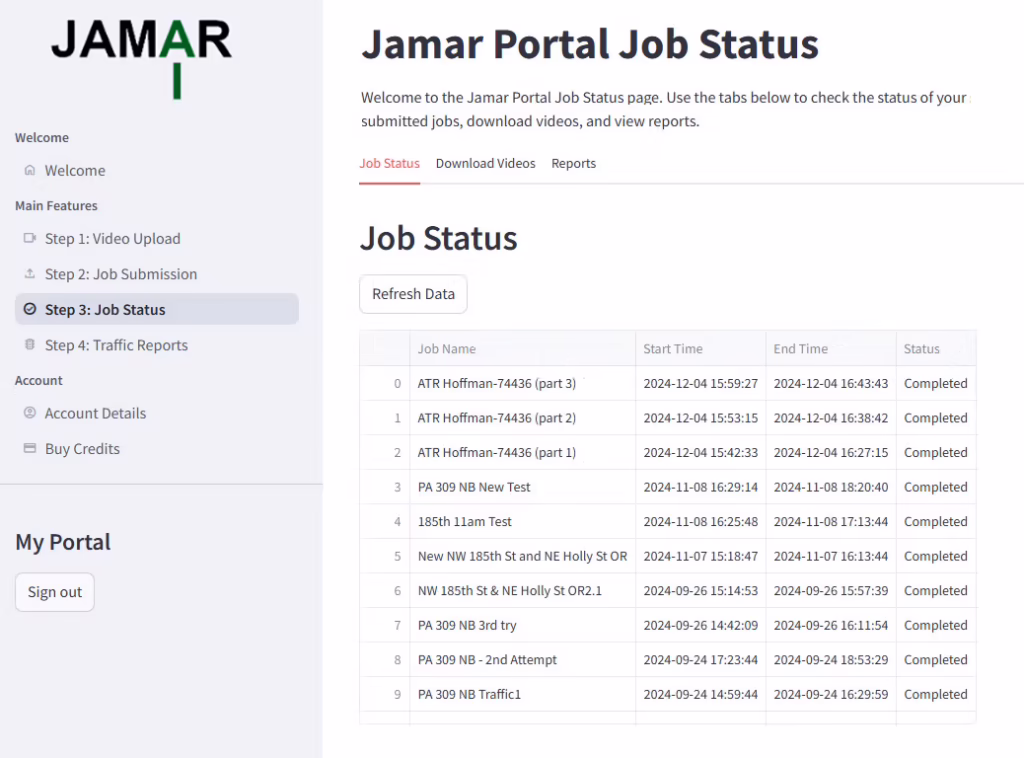Select cell ATR Hoffman-74436 (part 3)
The image size is (1024, 758).
point(522,383)
